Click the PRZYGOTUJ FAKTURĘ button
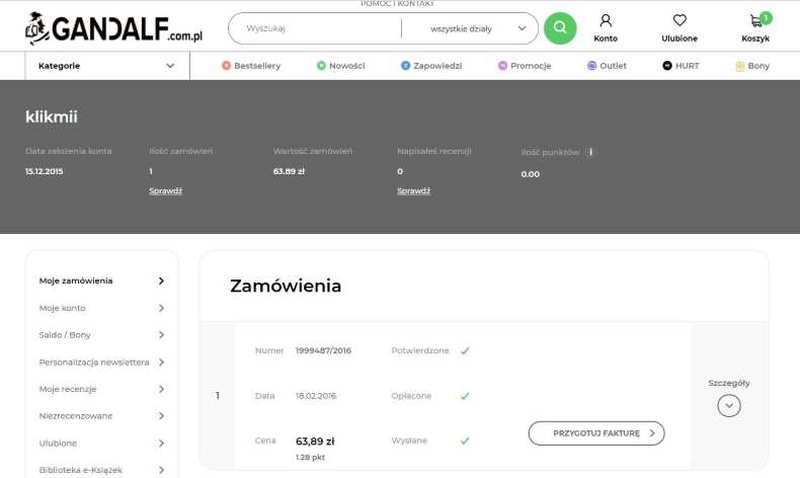The width and height of the screenshot is (800, 478). coord(596,433)
